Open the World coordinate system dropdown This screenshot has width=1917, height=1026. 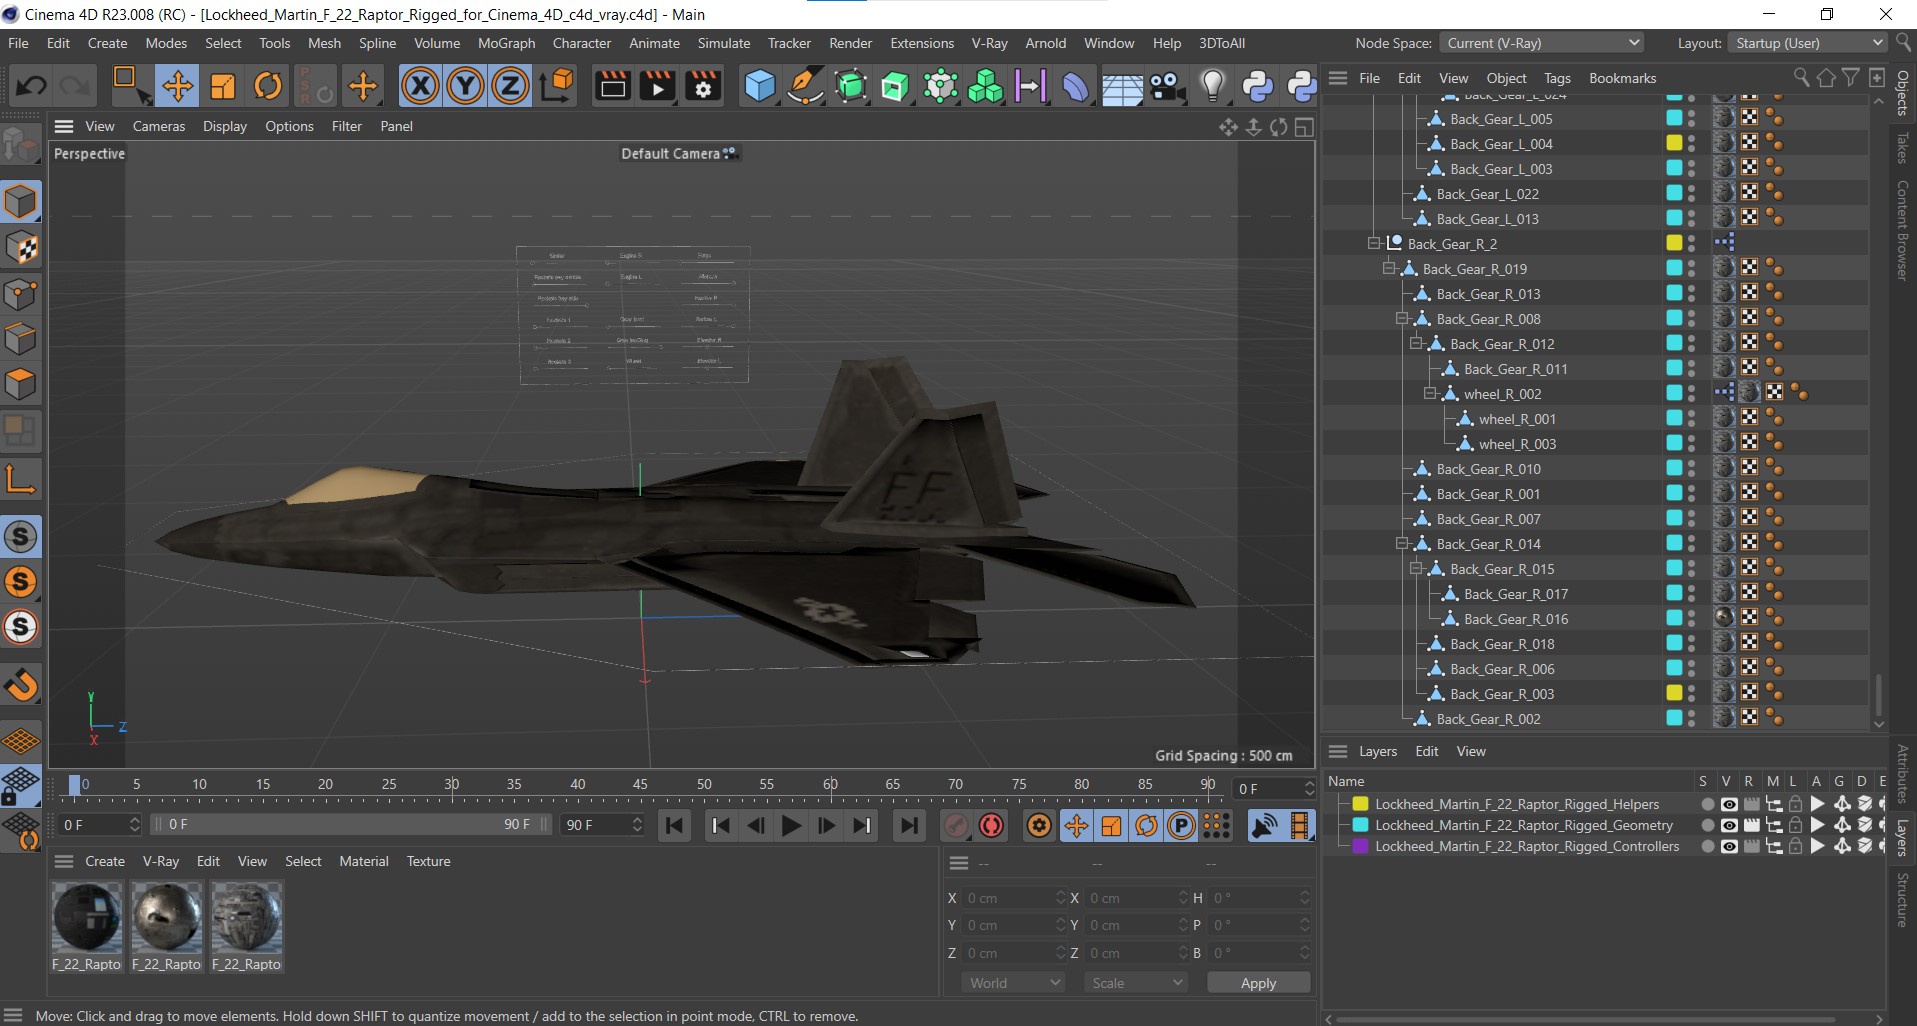click(x=1013, y=983)
